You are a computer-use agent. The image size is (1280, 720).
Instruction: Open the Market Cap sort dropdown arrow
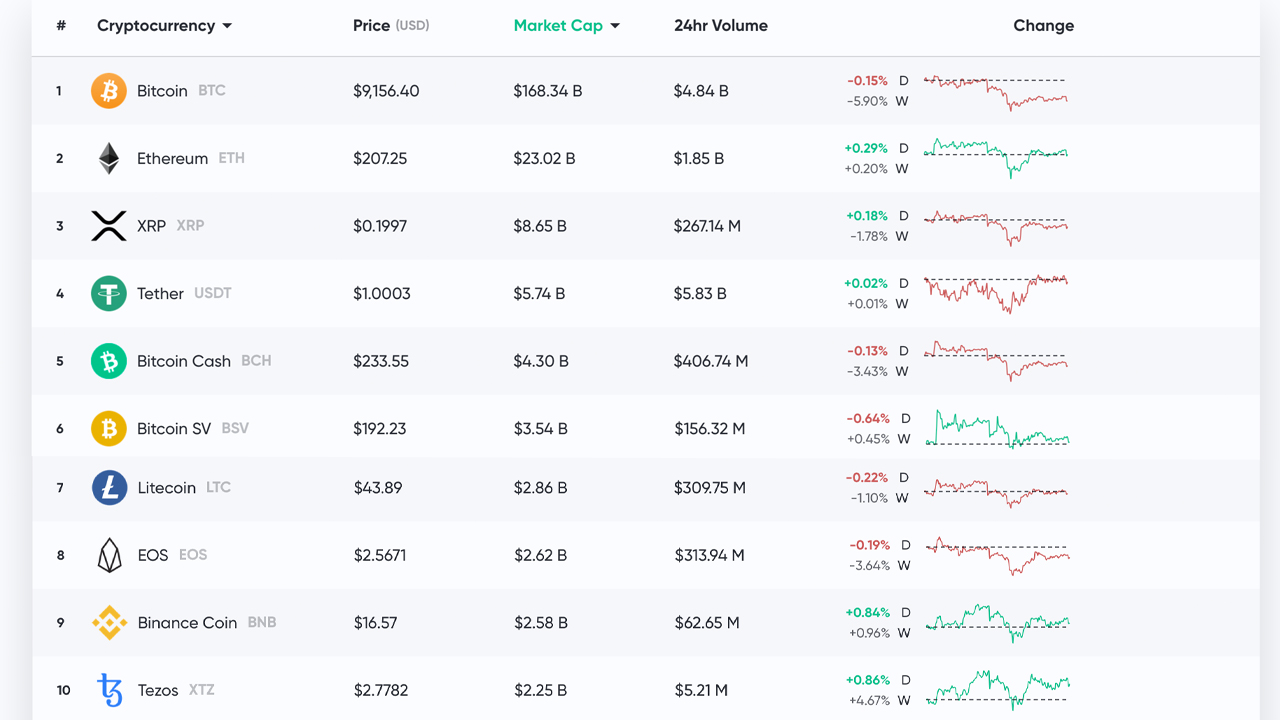[x=615, y=26]
